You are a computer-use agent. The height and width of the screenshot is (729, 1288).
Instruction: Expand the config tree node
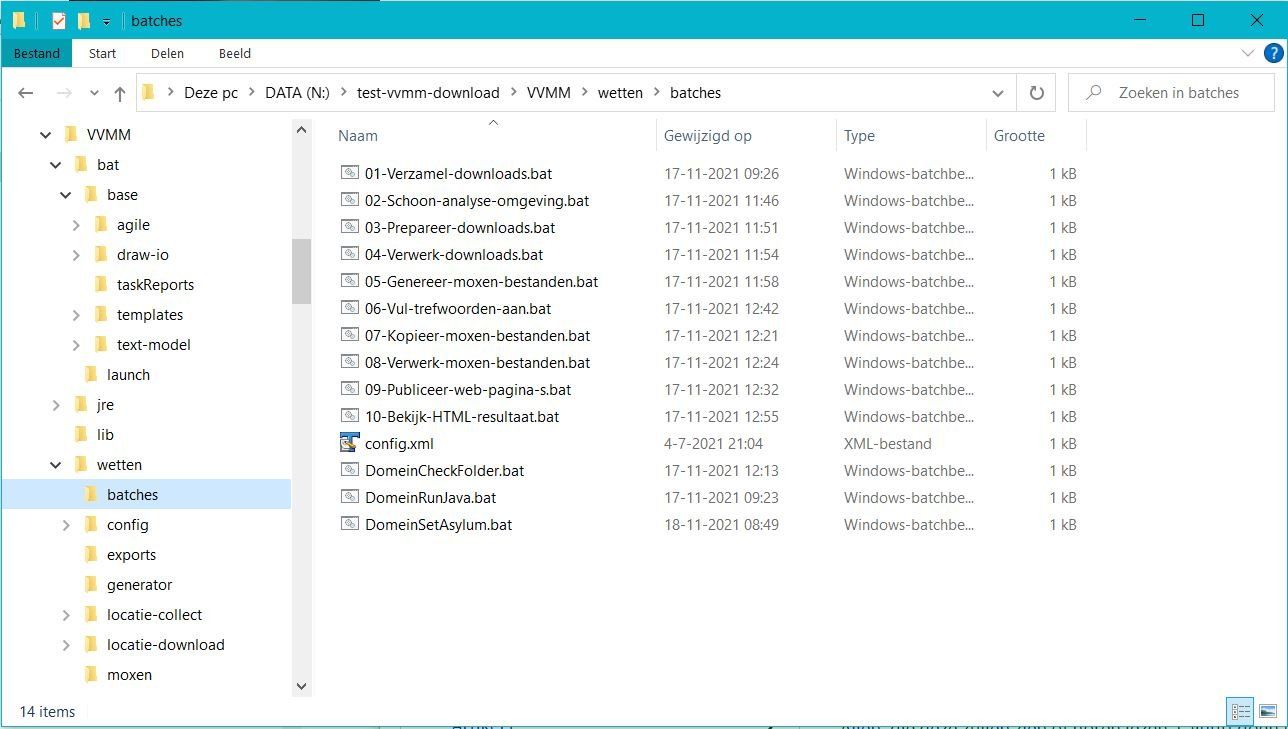click(x=66, y=525)
